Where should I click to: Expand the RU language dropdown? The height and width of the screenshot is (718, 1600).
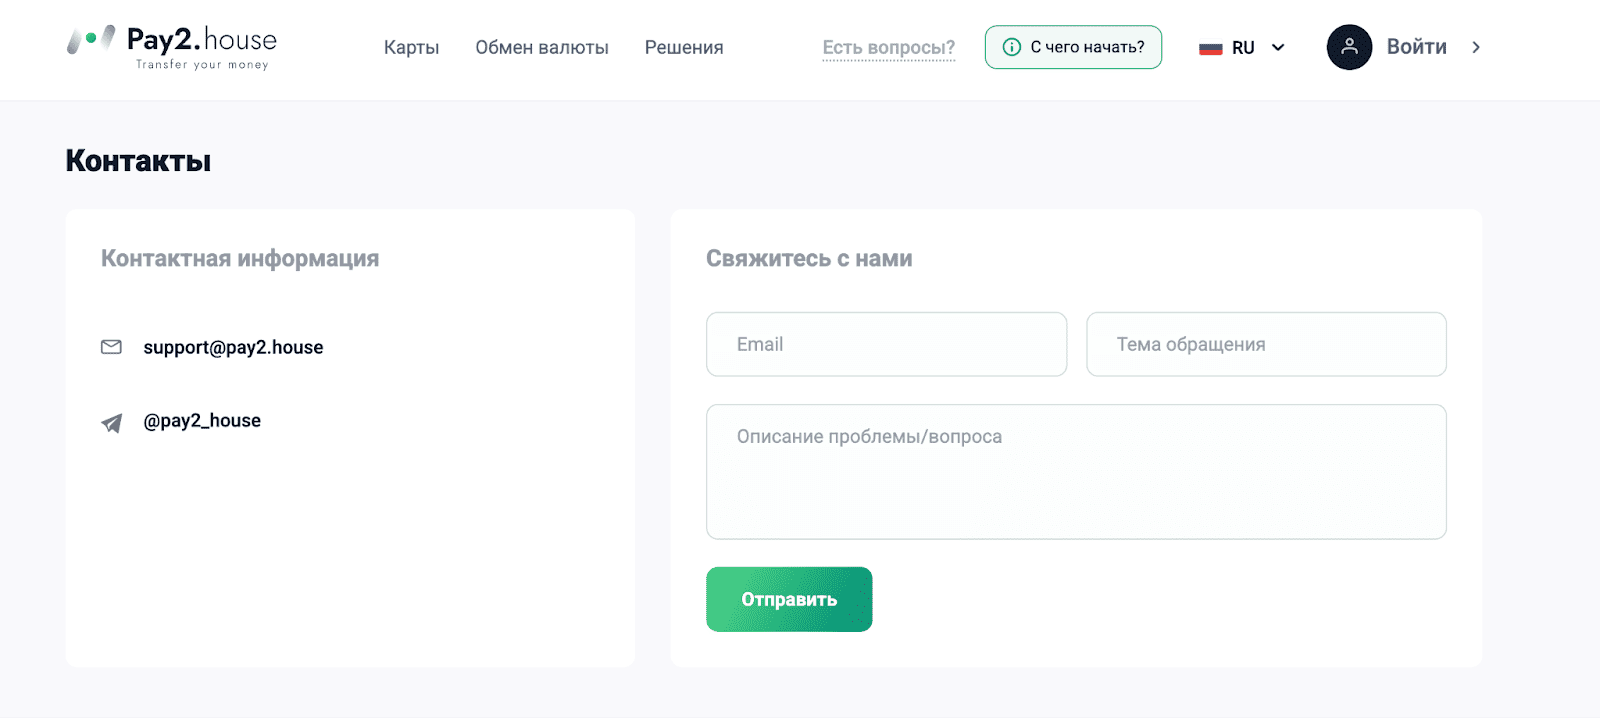(x=1242, y=48)
